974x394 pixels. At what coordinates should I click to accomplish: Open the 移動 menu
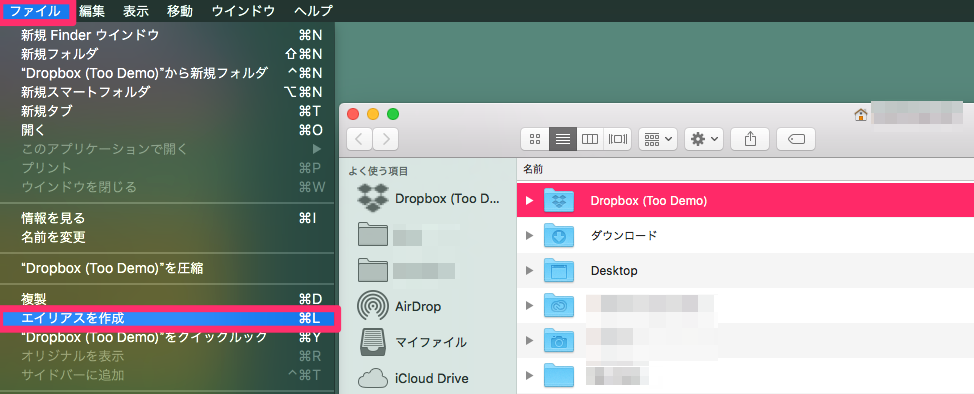click(x=180, y=11)
